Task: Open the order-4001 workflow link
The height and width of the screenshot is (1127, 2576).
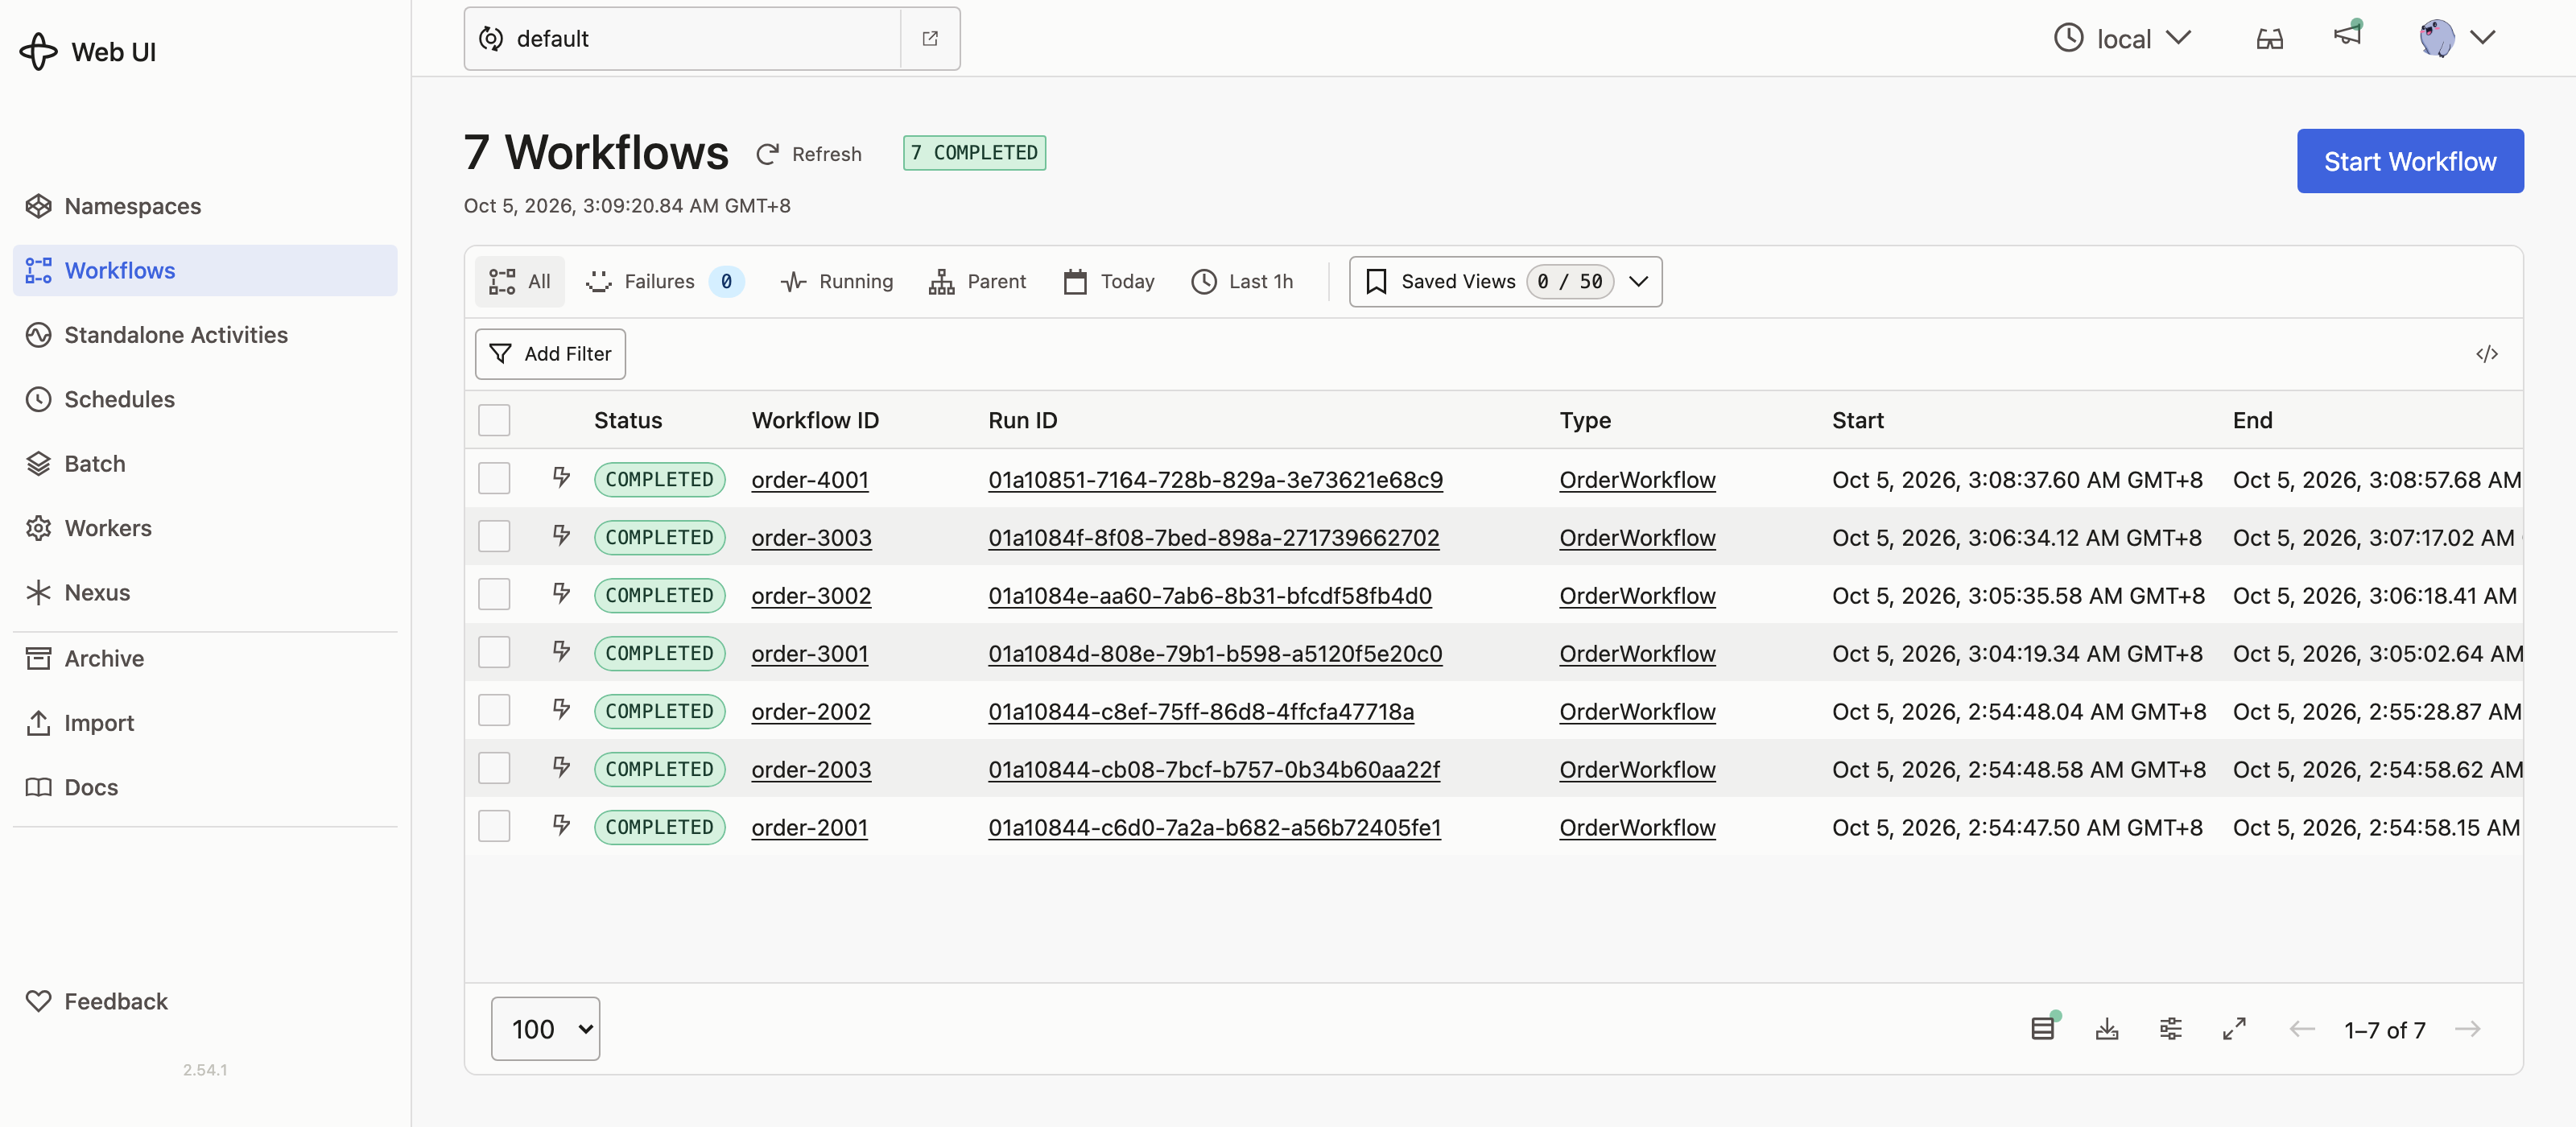Action: point(809,480)
